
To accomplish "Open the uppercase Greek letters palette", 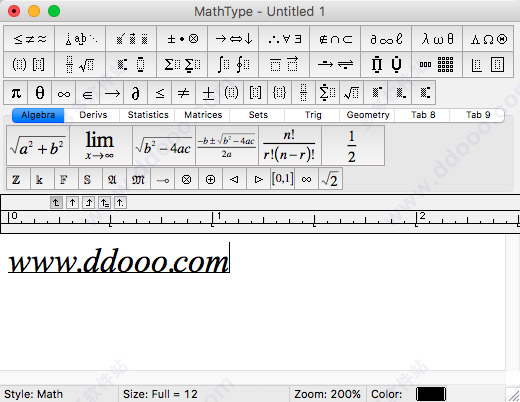I will click(x=488, y=39).
